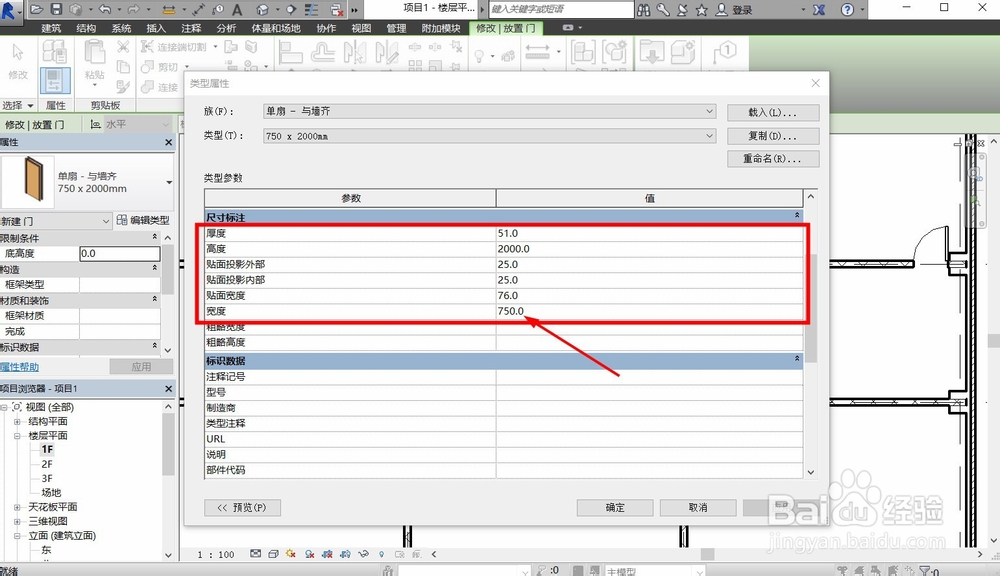
Task: Collapse the 尺寸标注 parameter group
Action: click(x=797, y=216)
